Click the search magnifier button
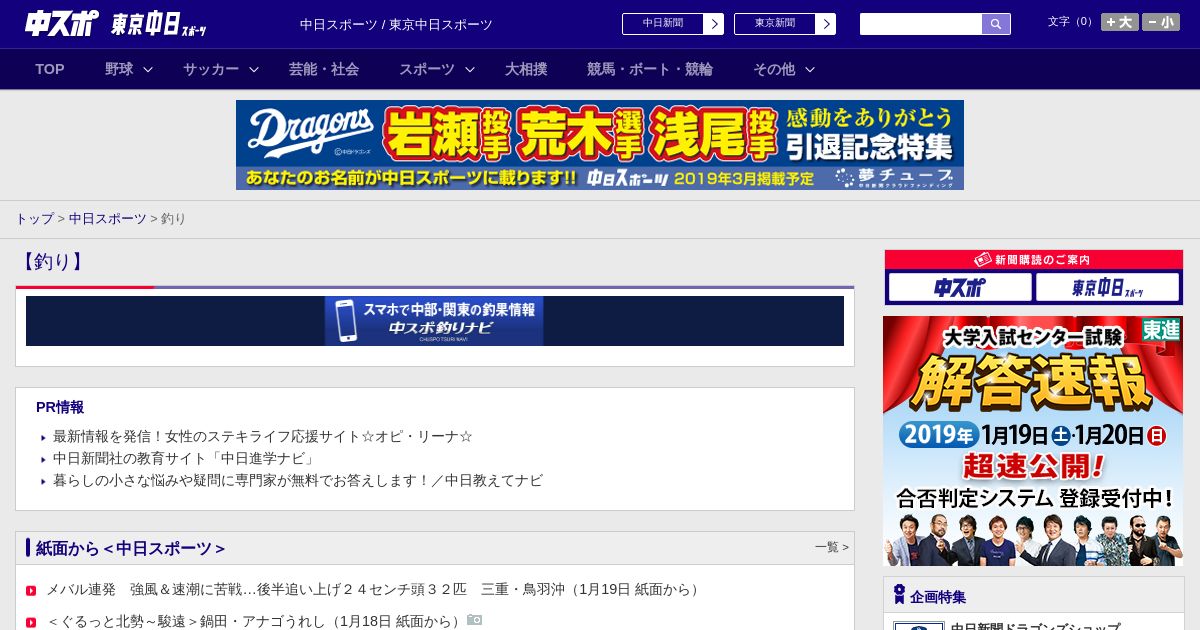The height and width of the screenshot is (630, 1200). [996, 24]
